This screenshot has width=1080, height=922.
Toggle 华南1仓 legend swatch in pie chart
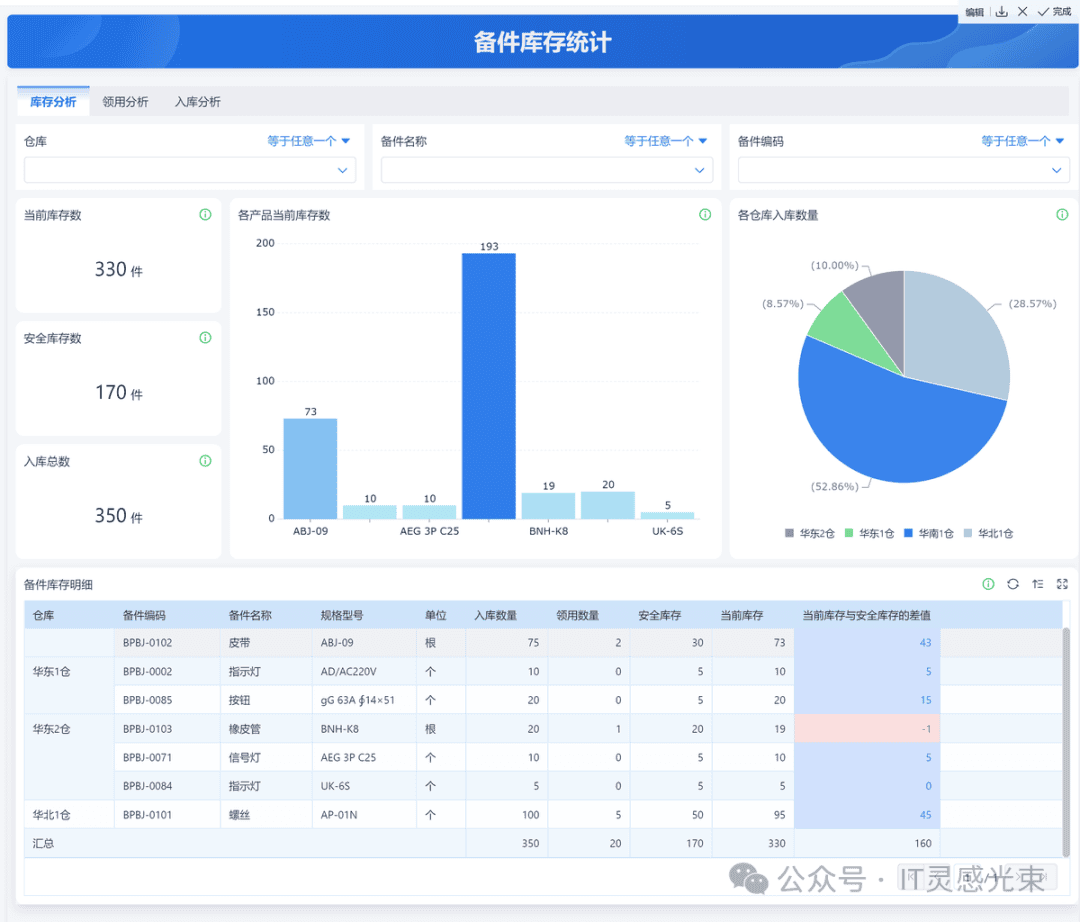coord(908,533)
